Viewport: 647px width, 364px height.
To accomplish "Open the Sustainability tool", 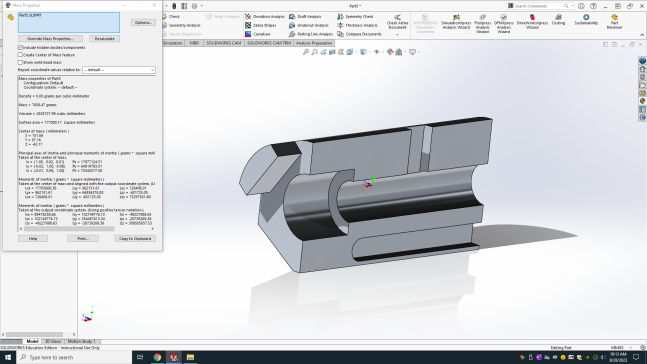I will pos(586,20).
